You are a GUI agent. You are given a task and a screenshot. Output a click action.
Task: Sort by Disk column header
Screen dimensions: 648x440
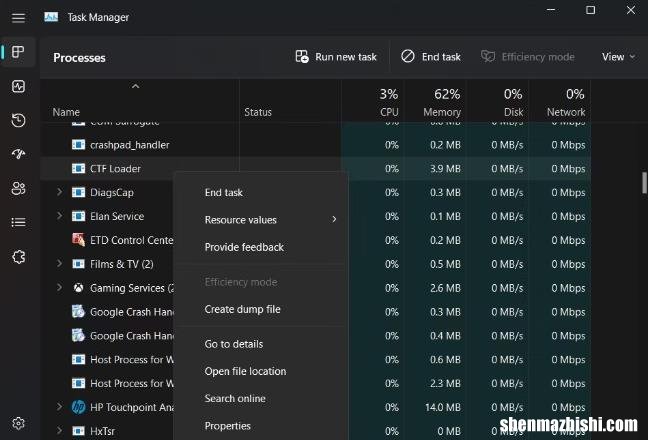[x=498, y=101]
